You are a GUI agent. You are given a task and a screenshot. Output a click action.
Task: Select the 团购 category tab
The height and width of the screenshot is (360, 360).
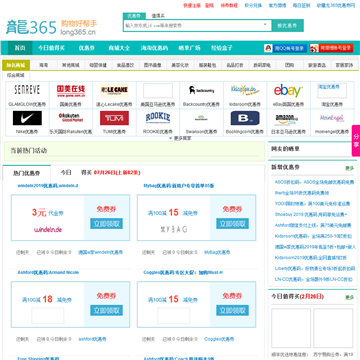pos(289,65)
